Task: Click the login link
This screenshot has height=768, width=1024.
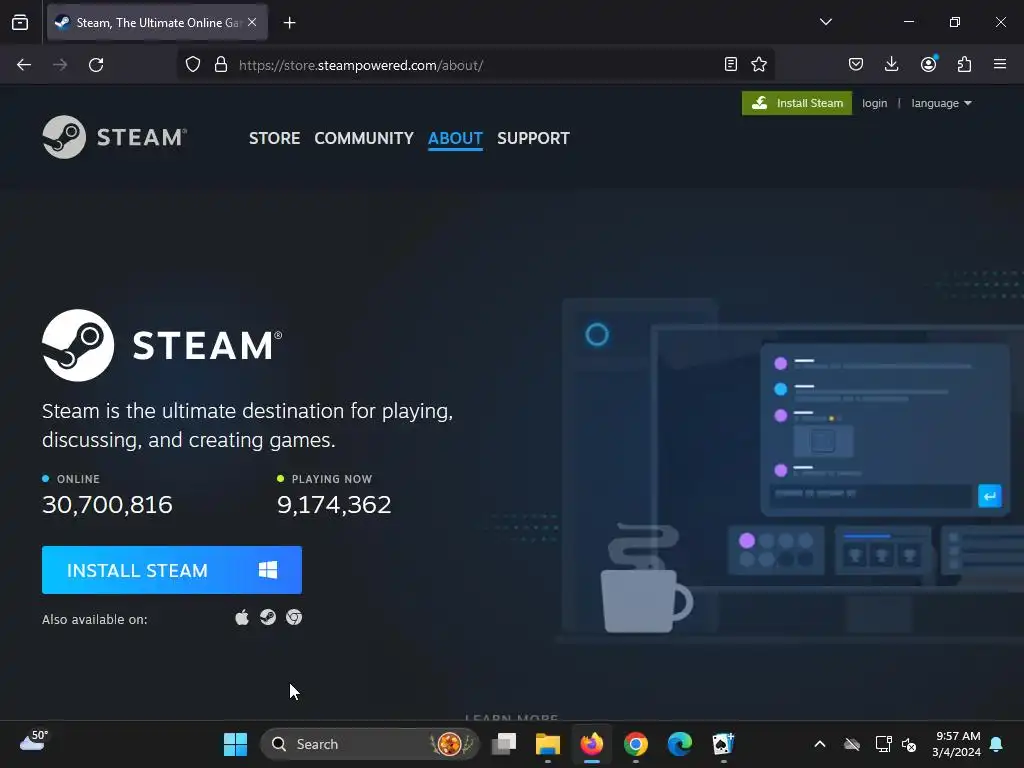Action: (x=874, y=103)
